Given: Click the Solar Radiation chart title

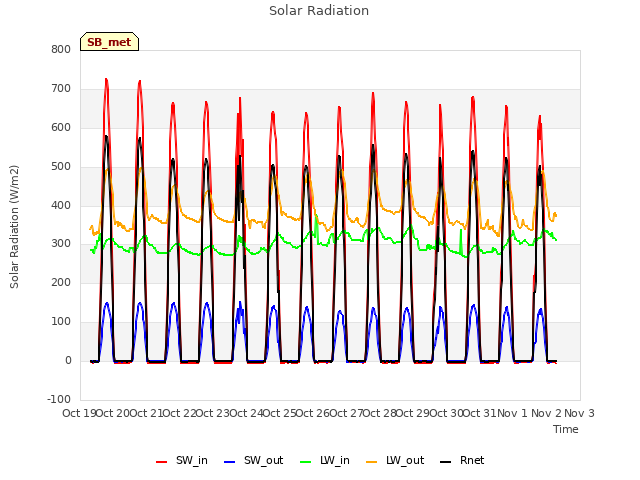Looking at the screenshot, I should click(319, 11).
